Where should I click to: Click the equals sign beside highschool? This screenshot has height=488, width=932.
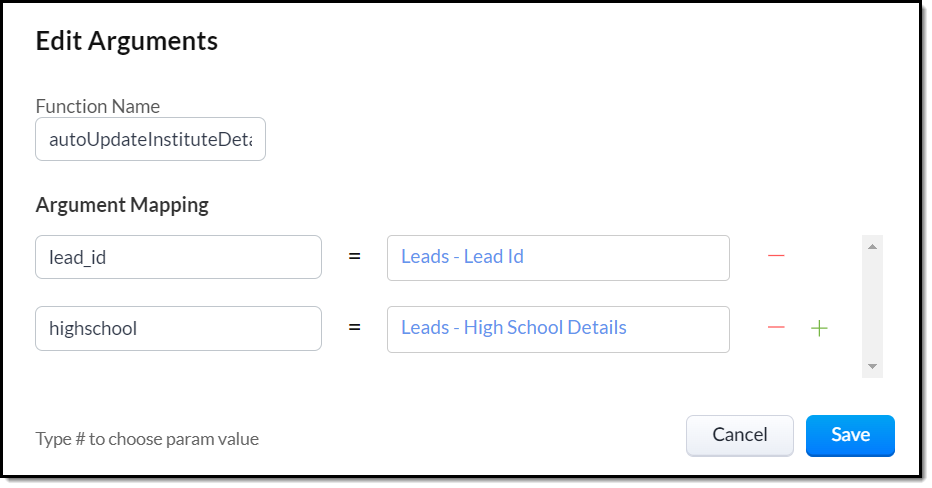click(x=354, y=328)
